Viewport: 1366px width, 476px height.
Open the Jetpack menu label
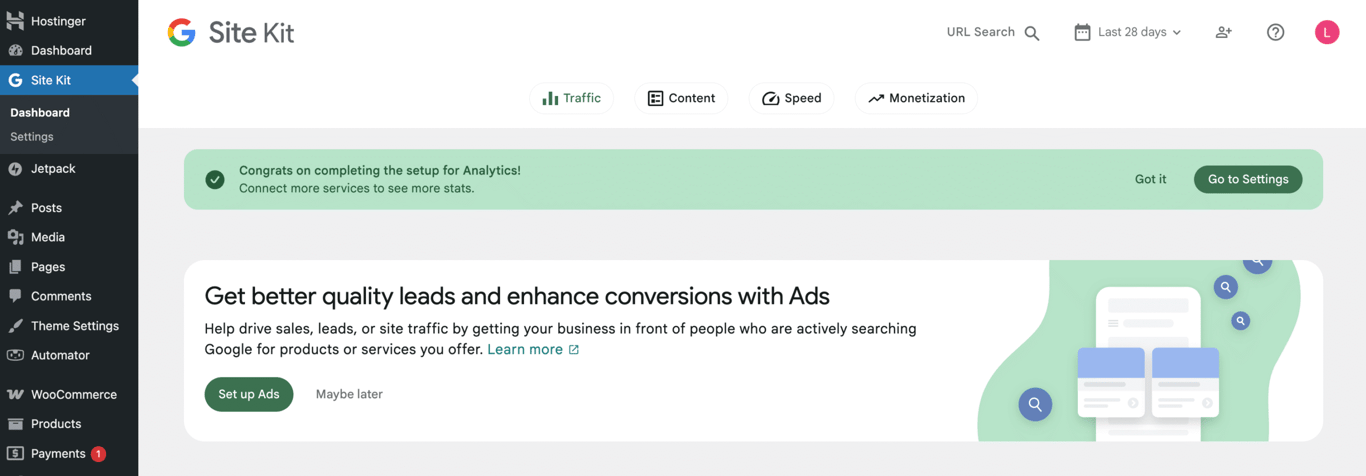(x=53, y=169)
